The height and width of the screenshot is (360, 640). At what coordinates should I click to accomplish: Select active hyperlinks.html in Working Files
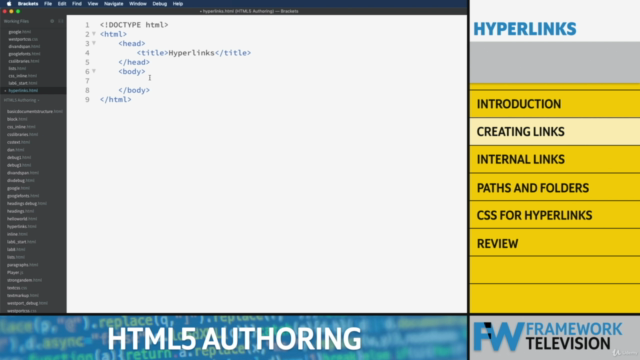pos(23,91)
